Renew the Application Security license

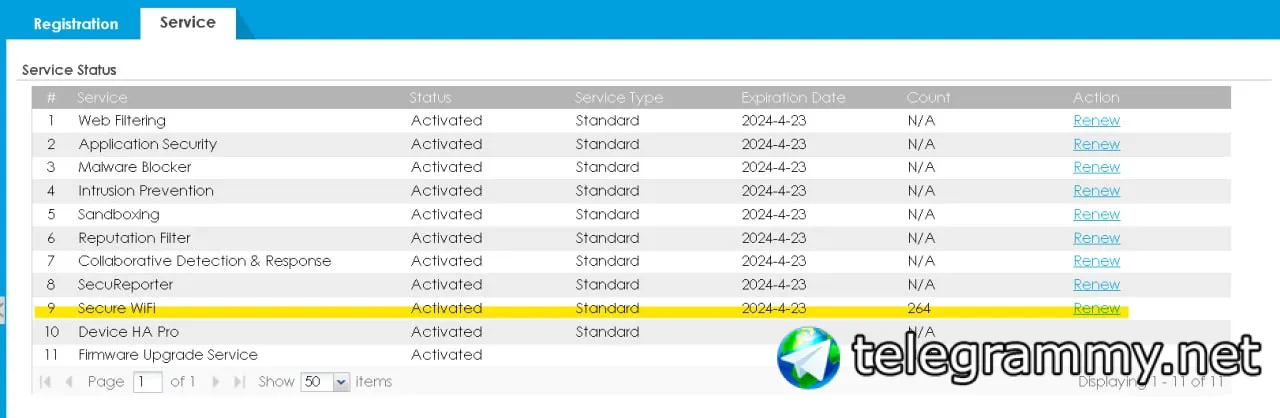pos(1096,144)
